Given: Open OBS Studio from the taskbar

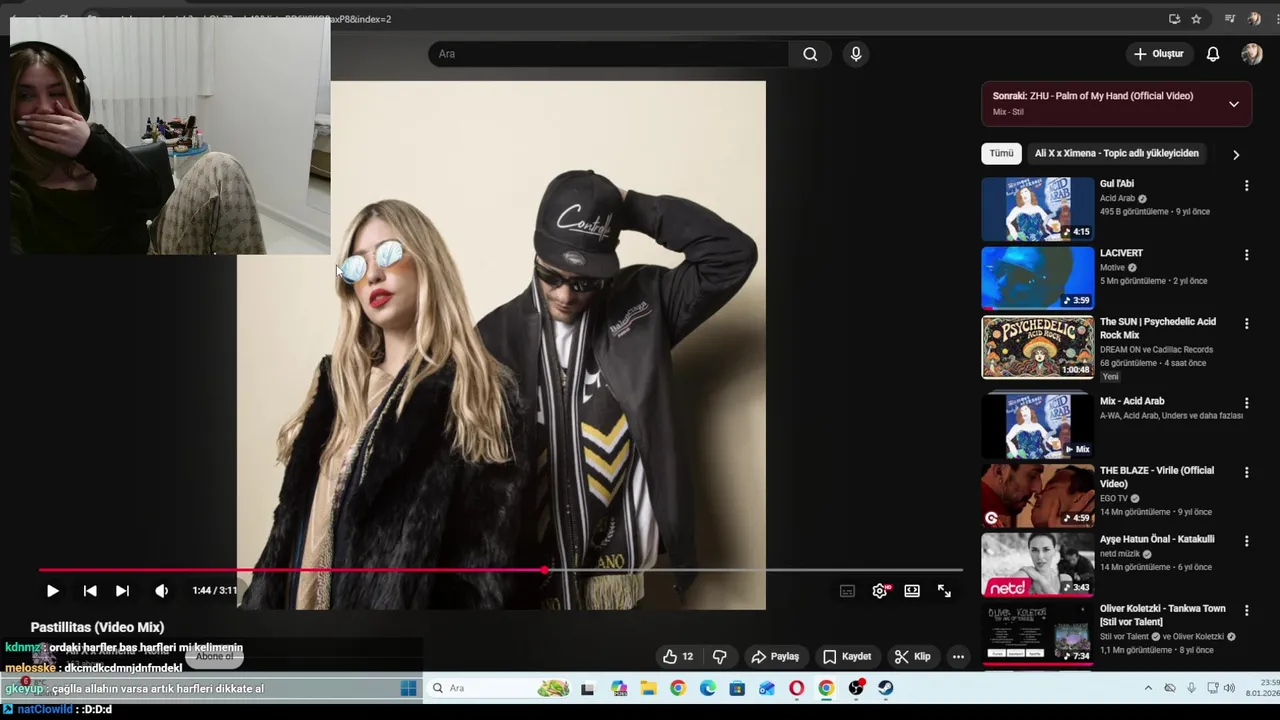Looking at the screenshot, I should point(856,688).
